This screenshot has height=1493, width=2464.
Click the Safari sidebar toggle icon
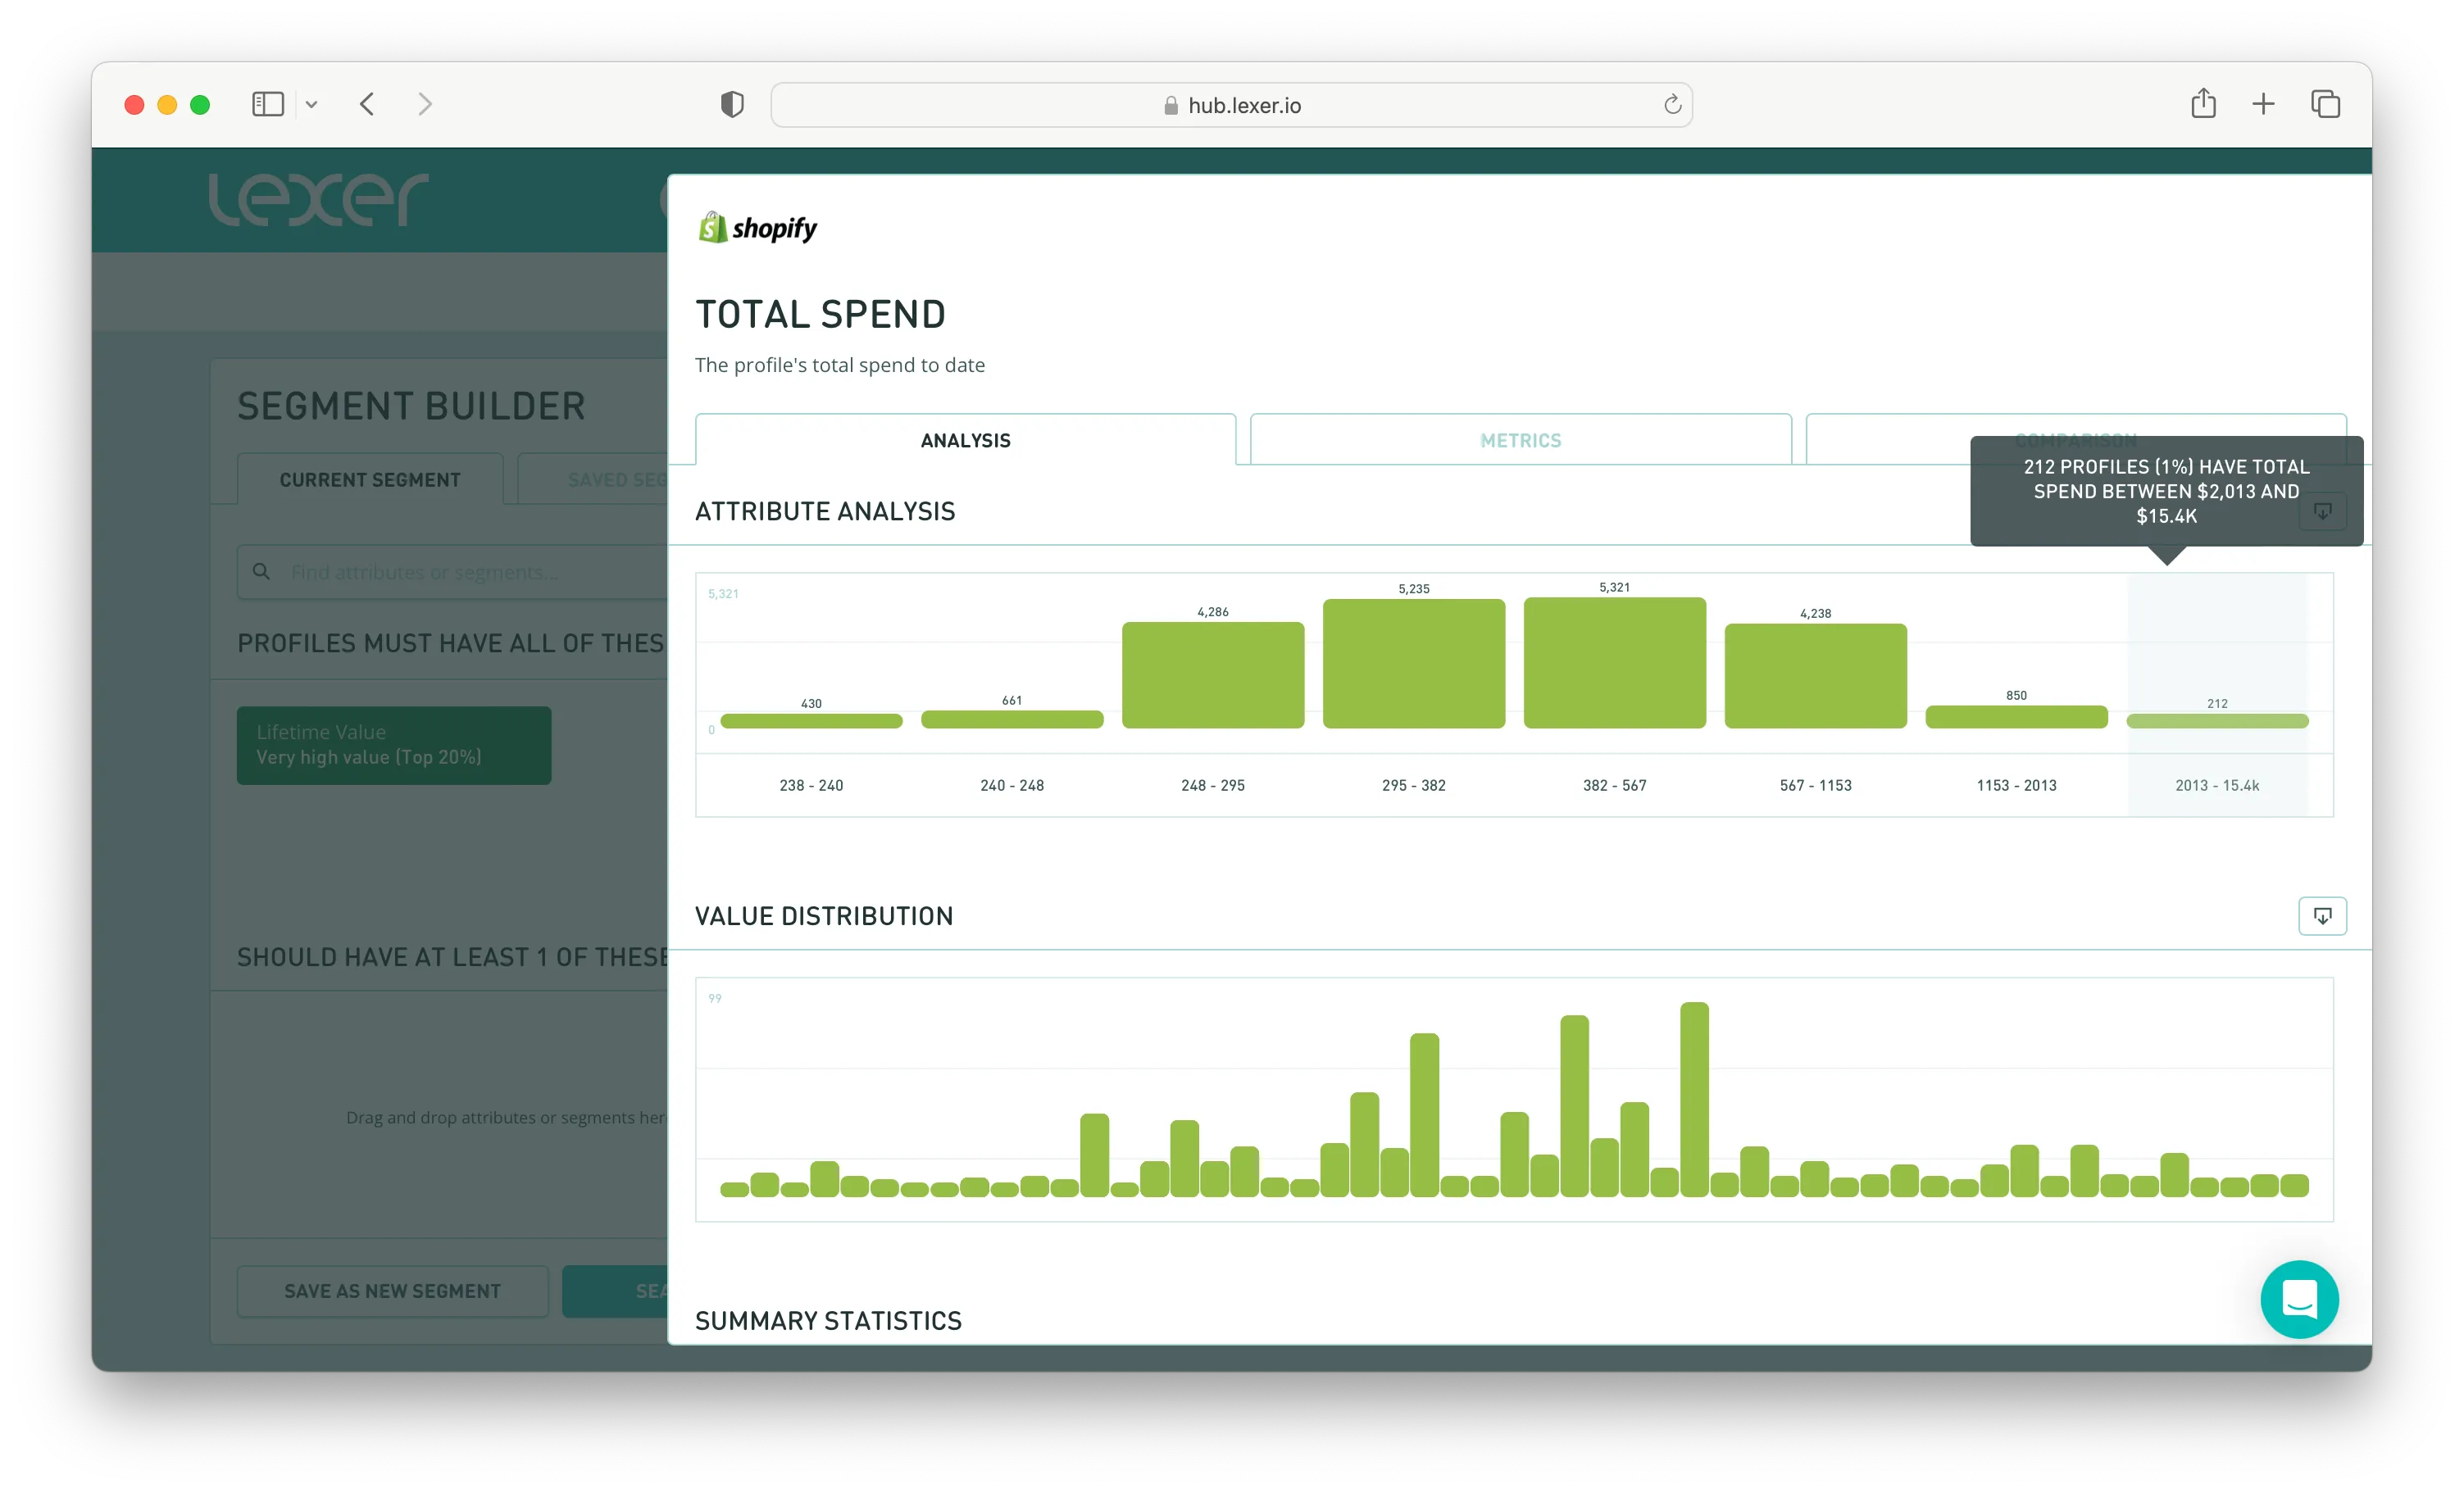pos(267,104)
